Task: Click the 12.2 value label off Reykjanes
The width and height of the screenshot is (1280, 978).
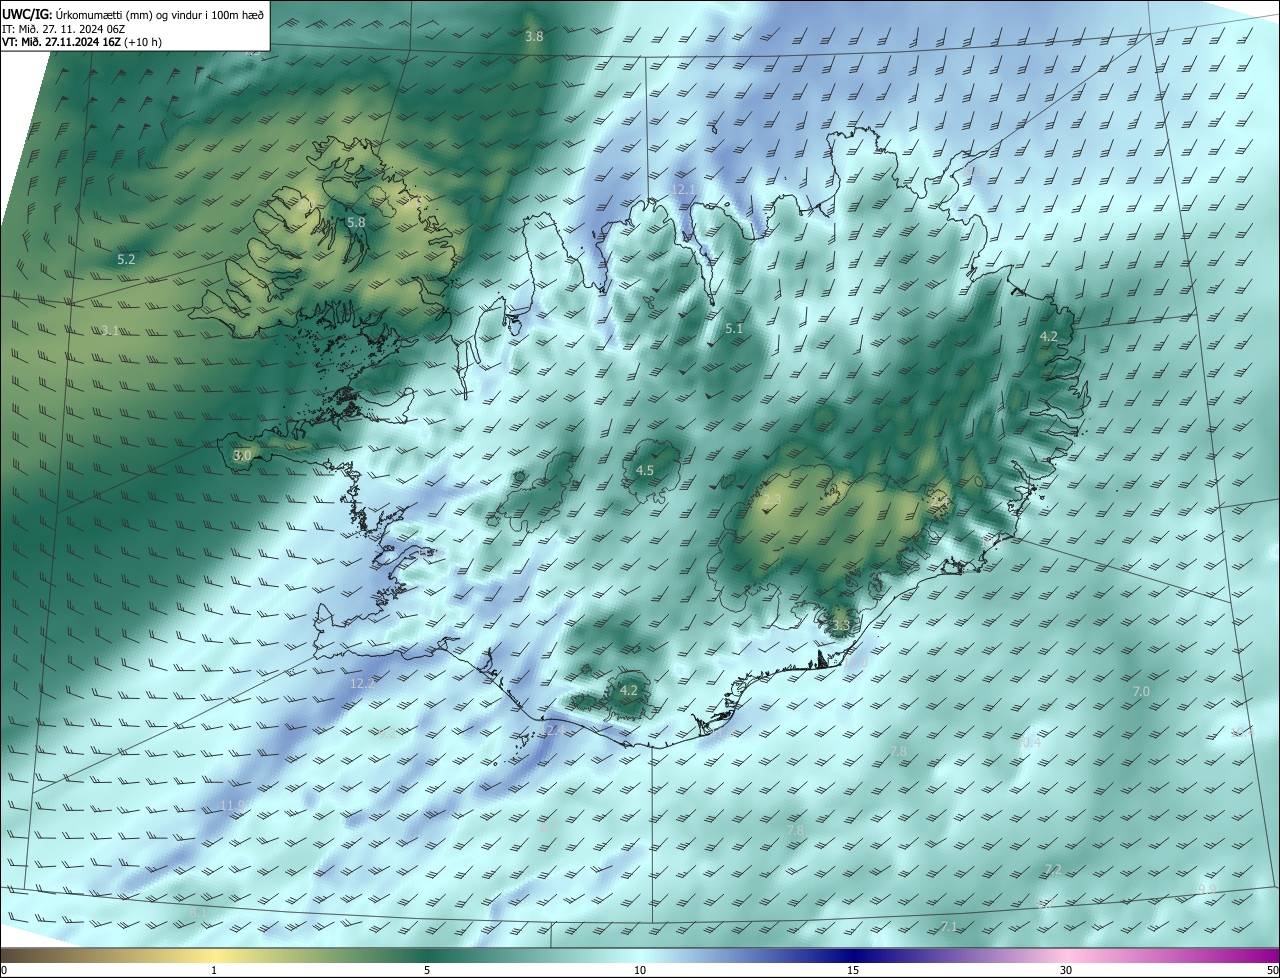Action: pos(363,683)
